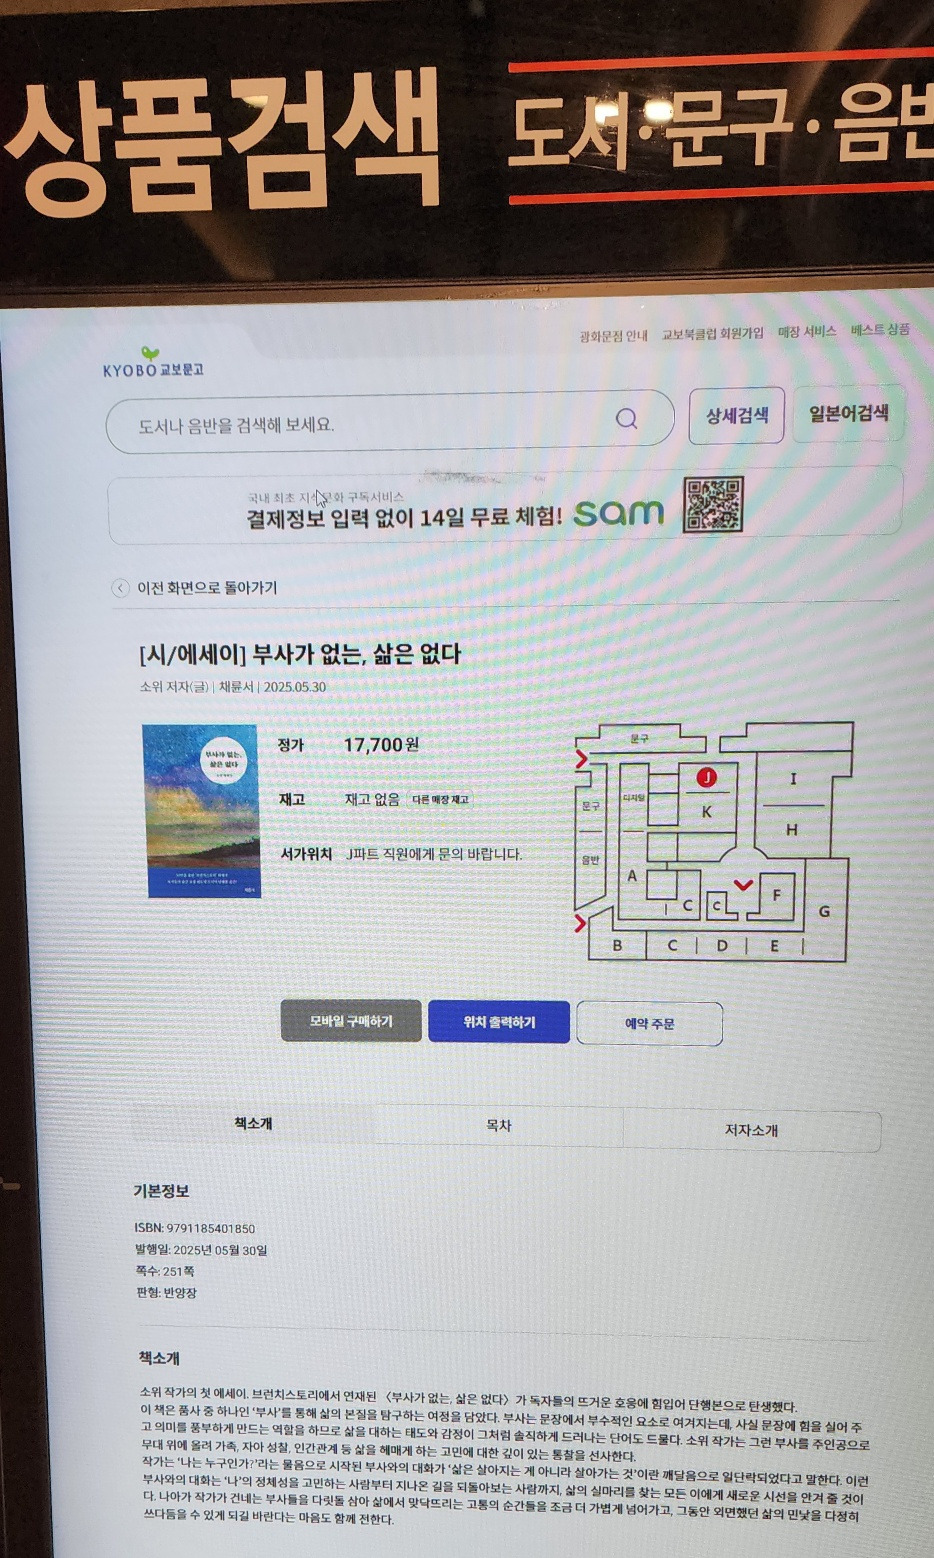Viewport: 934px width, 1558px height.
Task: Tap the 예약 주문 button
Action: (650, 1024)
